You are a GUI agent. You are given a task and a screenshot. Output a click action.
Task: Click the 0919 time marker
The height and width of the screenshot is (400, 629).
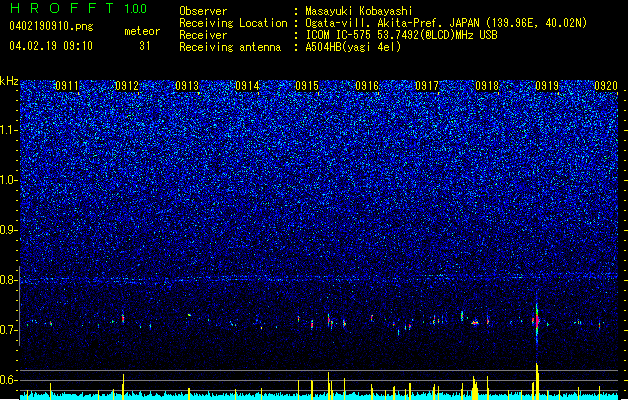[x=547, y=86]
